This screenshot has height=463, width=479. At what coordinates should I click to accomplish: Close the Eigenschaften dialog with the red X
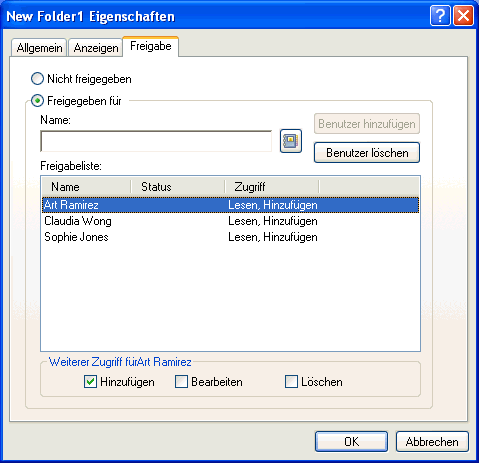click(463, 16)
